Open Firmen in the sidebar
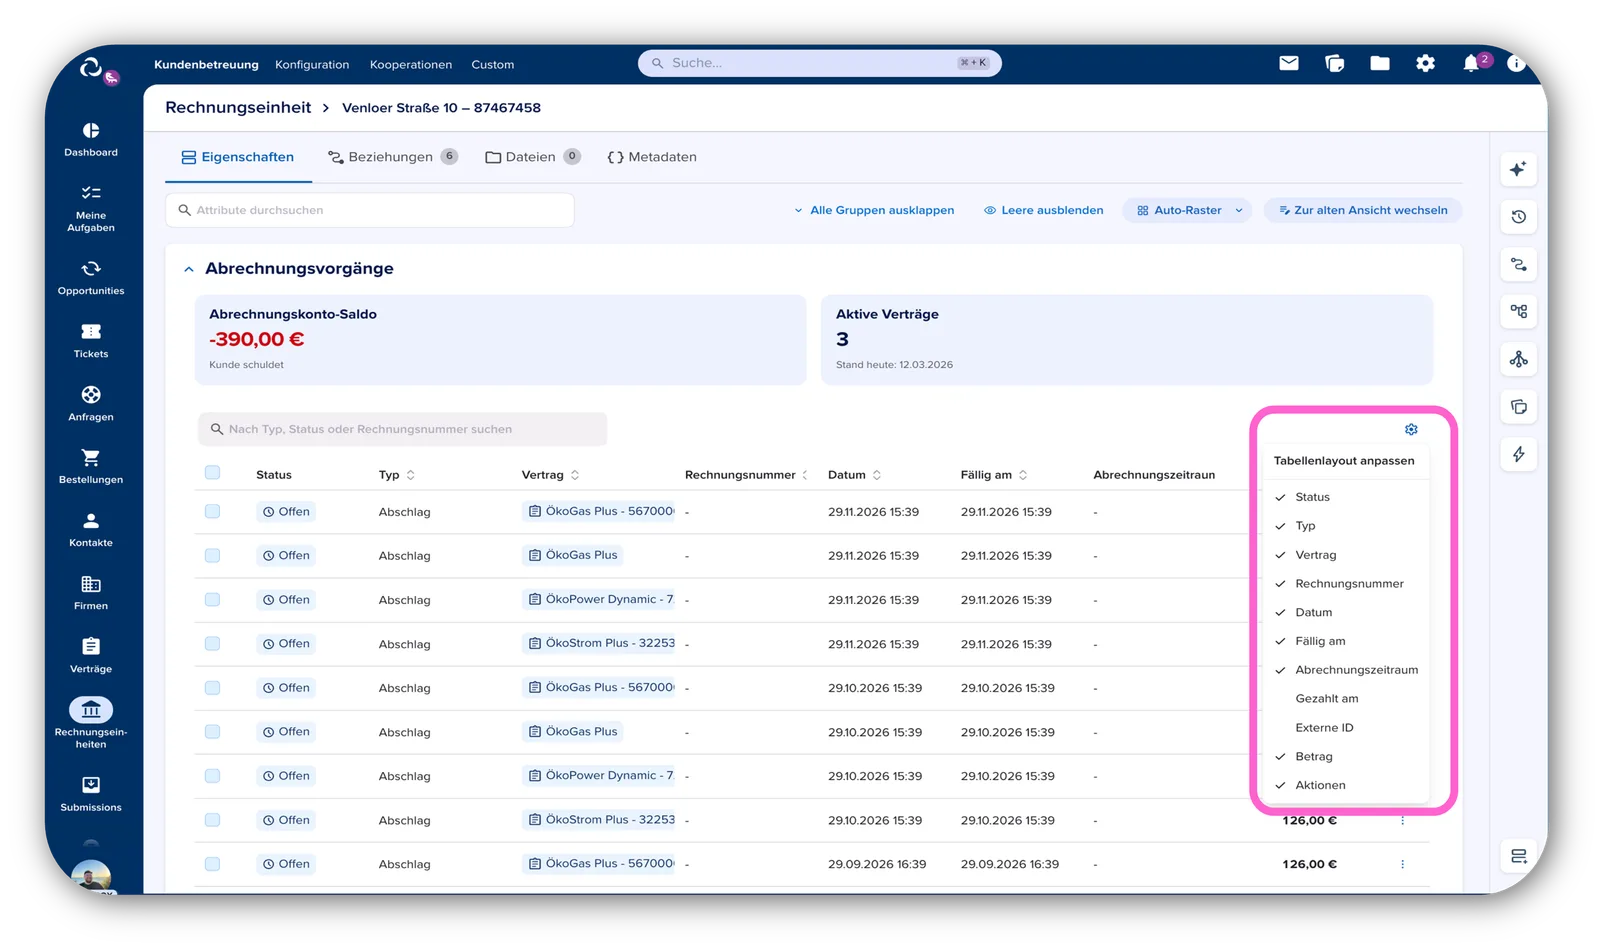The image size is (1600, 950). point(91,592)
